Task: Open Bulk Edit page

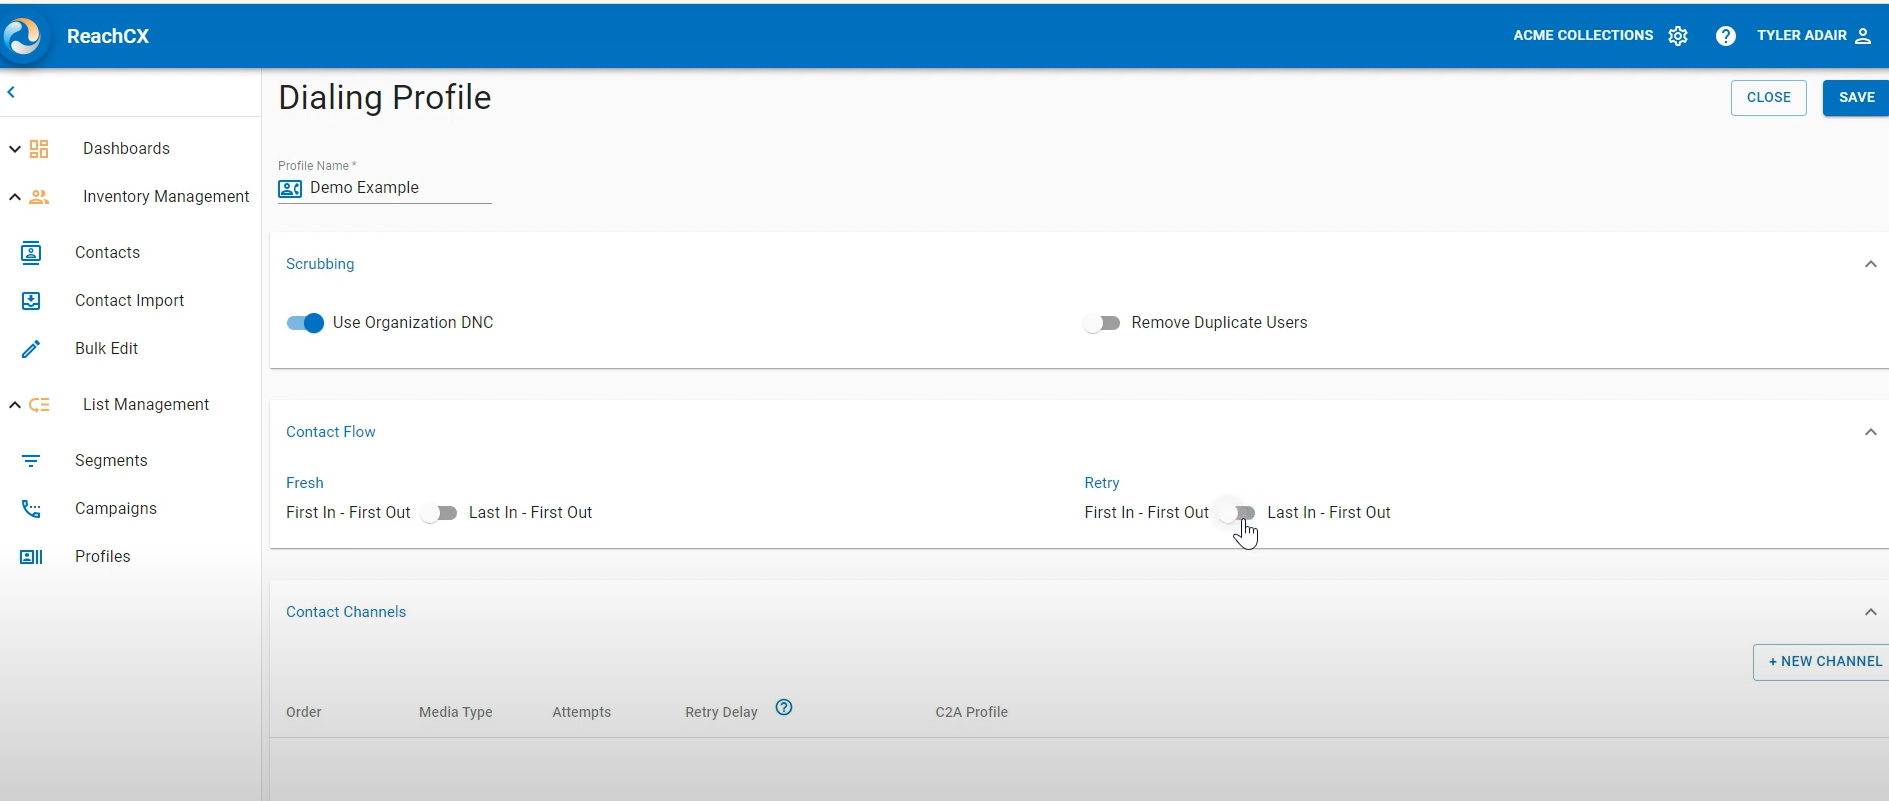Action: tap(106, 349)
